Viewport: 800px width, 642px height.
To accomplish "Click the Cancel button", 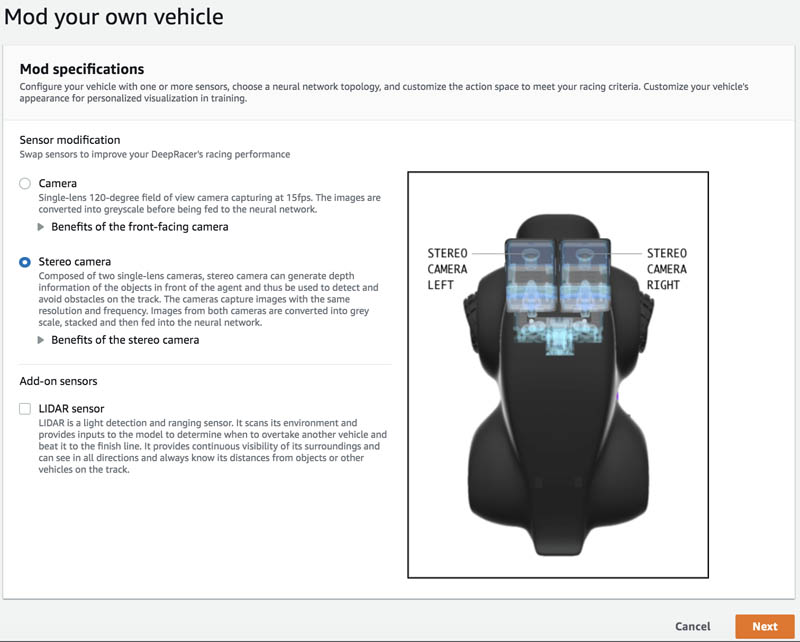I will tap(692, 626).
